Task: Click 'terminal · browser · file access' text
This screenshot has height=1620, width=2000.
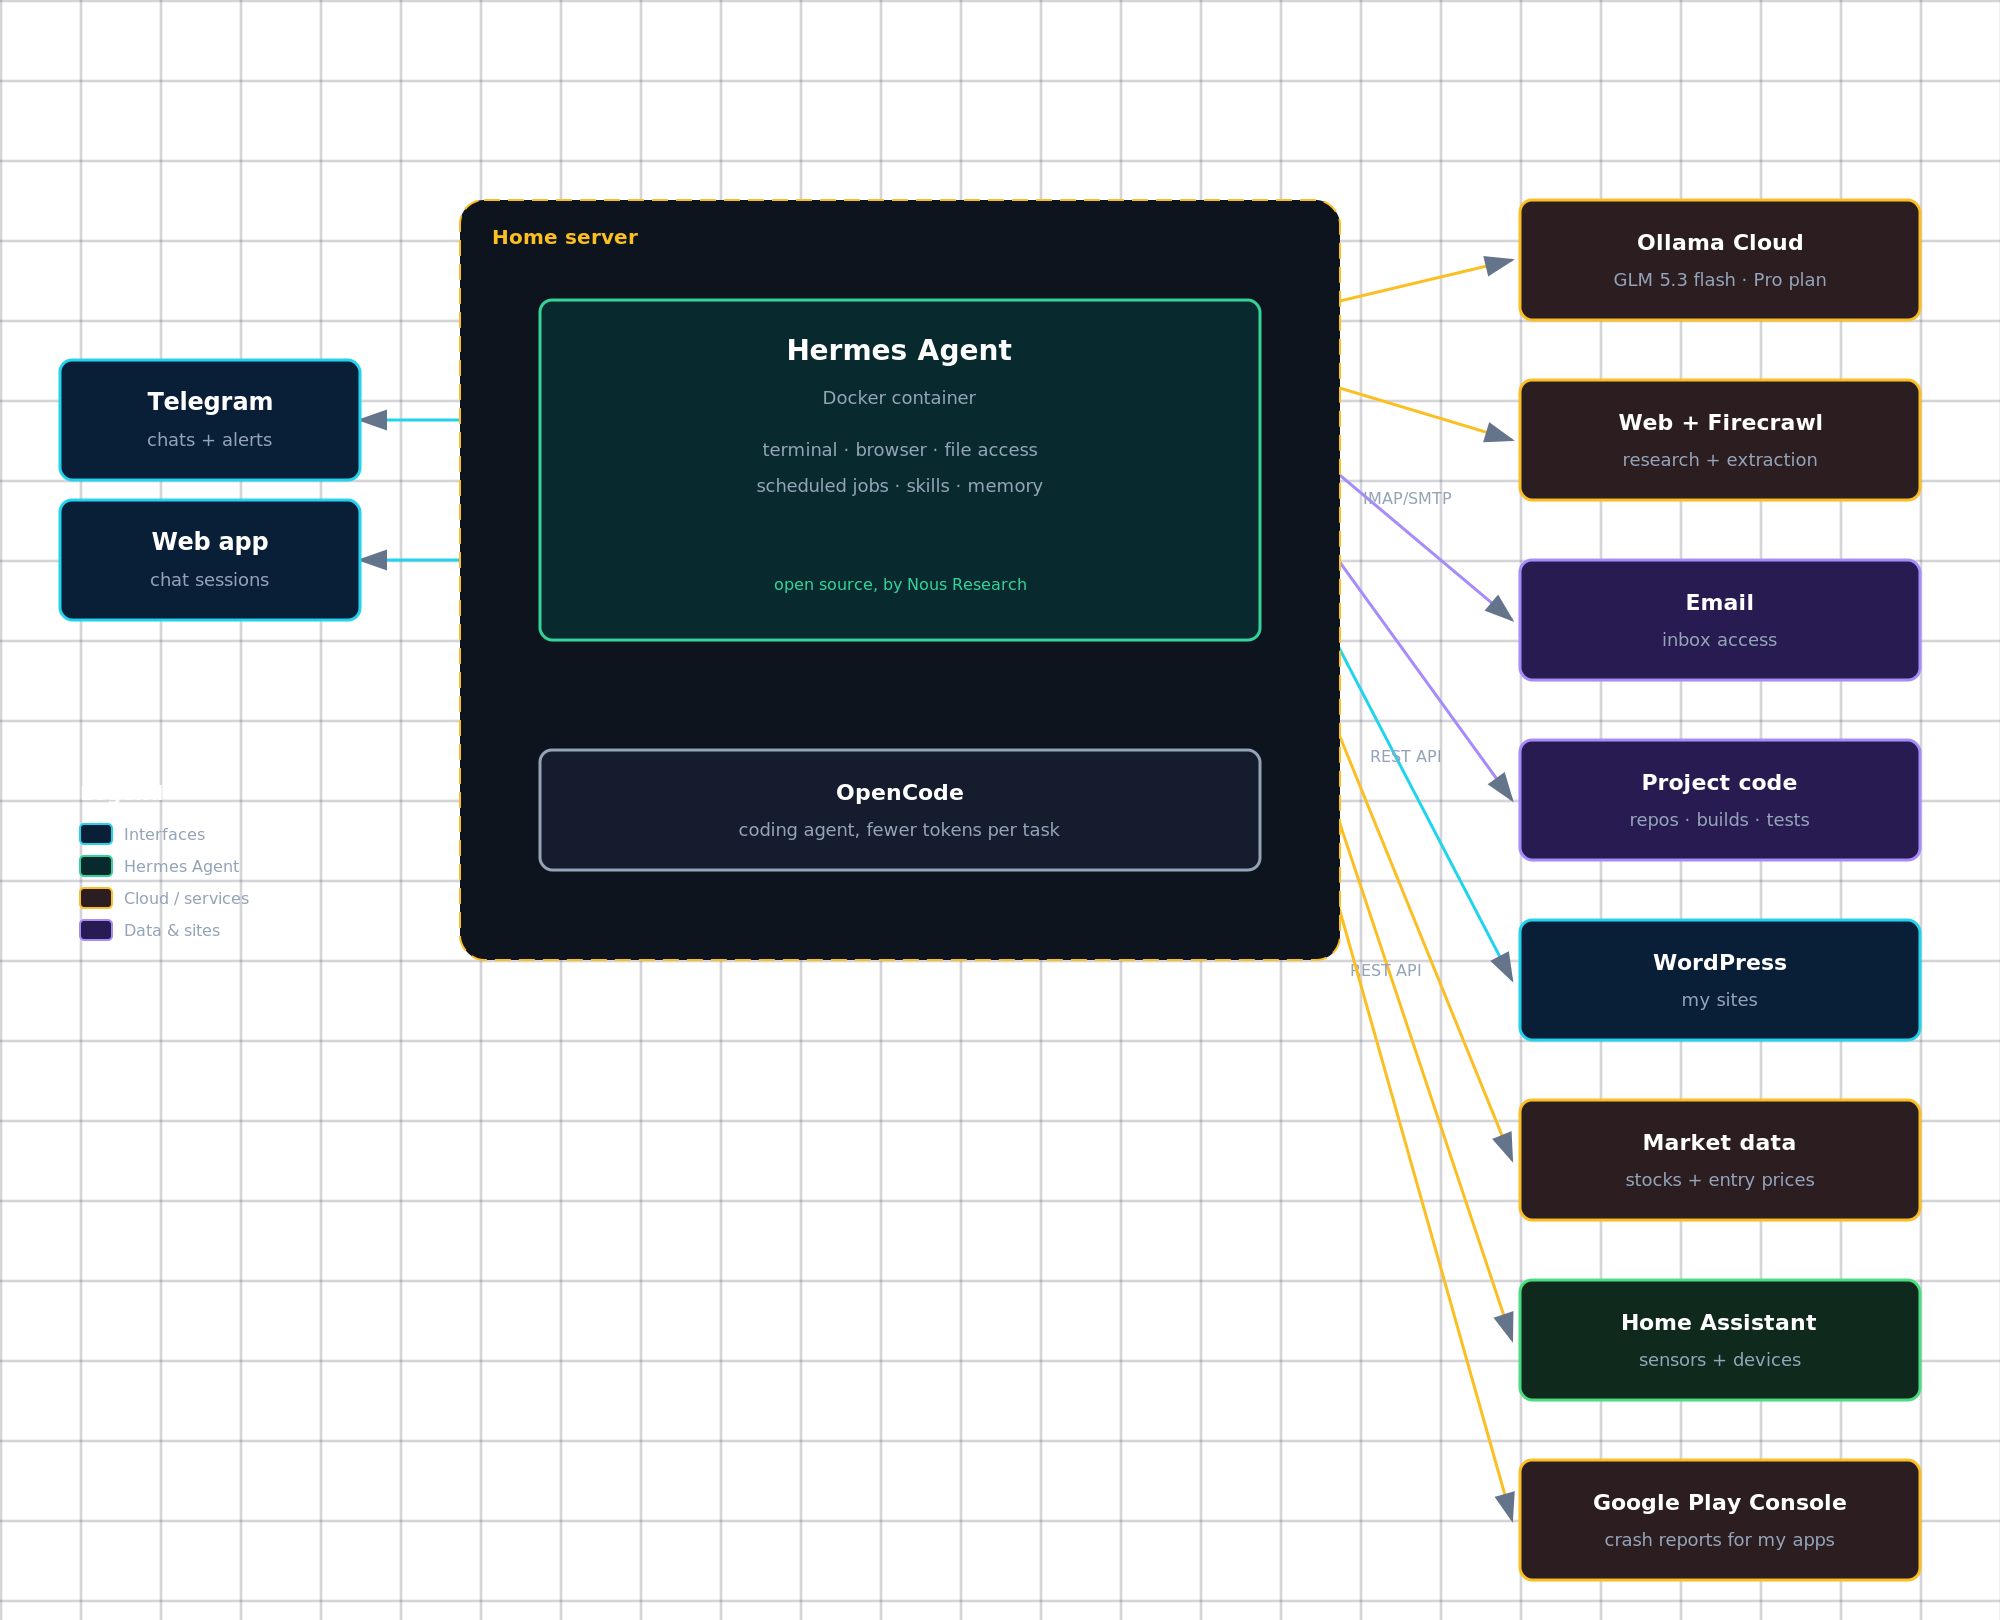Action: (900, 450)
